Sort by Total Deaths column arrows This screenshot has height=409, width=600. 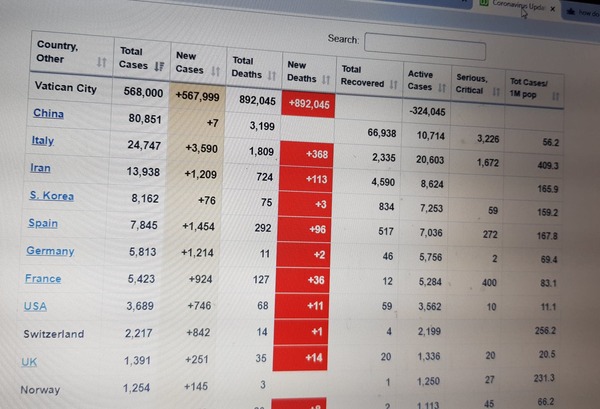coord(269,75)
